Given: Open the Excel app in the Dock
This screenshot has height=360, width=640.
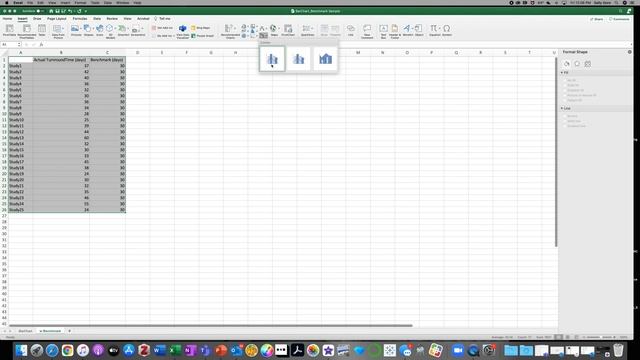Looking at the screenshot, I should click(175, 350).
